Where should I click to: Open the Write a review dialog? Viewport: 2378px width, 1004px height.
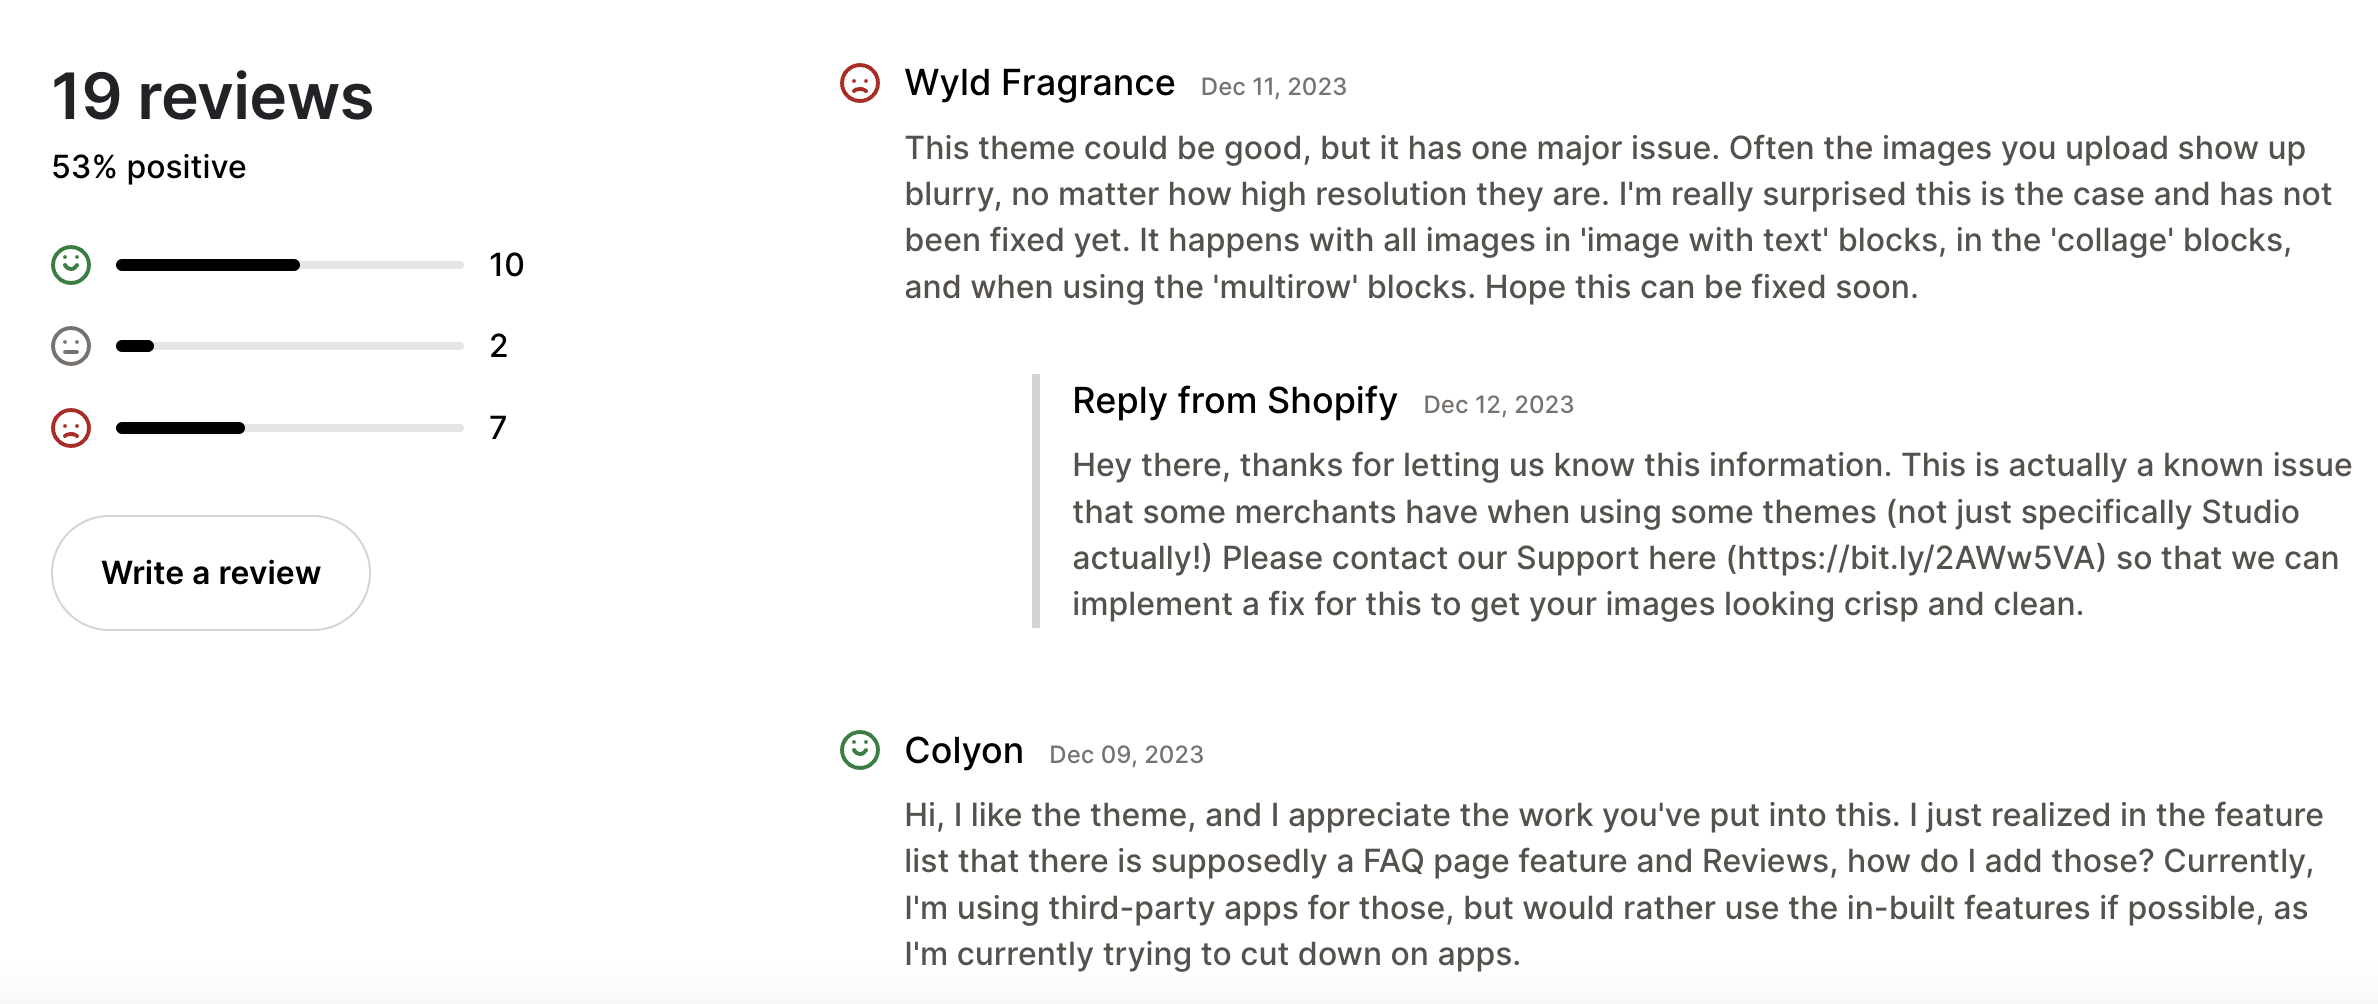210,572
